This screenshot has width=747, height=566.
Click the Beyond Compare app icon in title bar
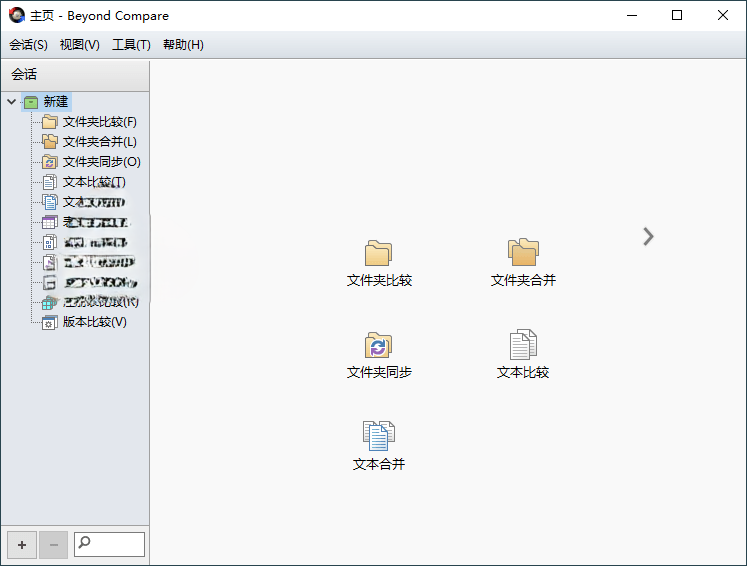point(17,15)
